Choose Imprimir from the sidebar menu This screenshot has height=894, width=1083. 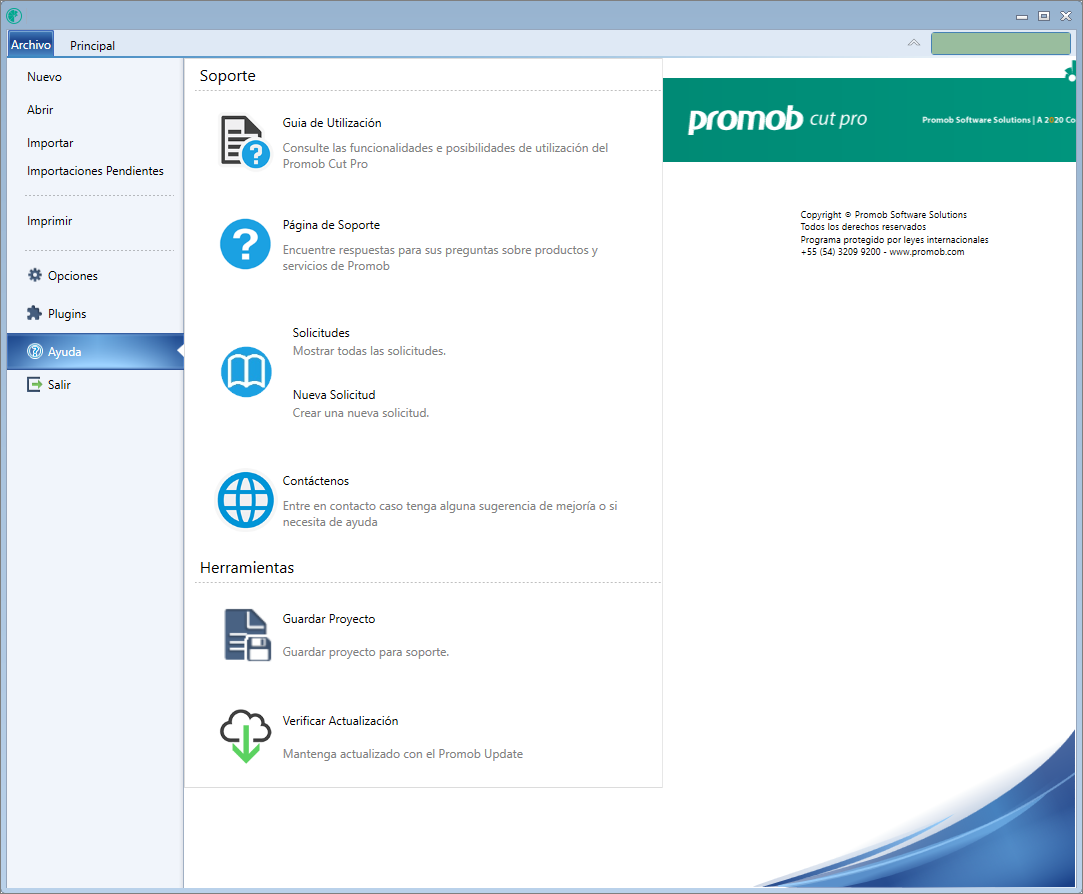tap(49, 221)
